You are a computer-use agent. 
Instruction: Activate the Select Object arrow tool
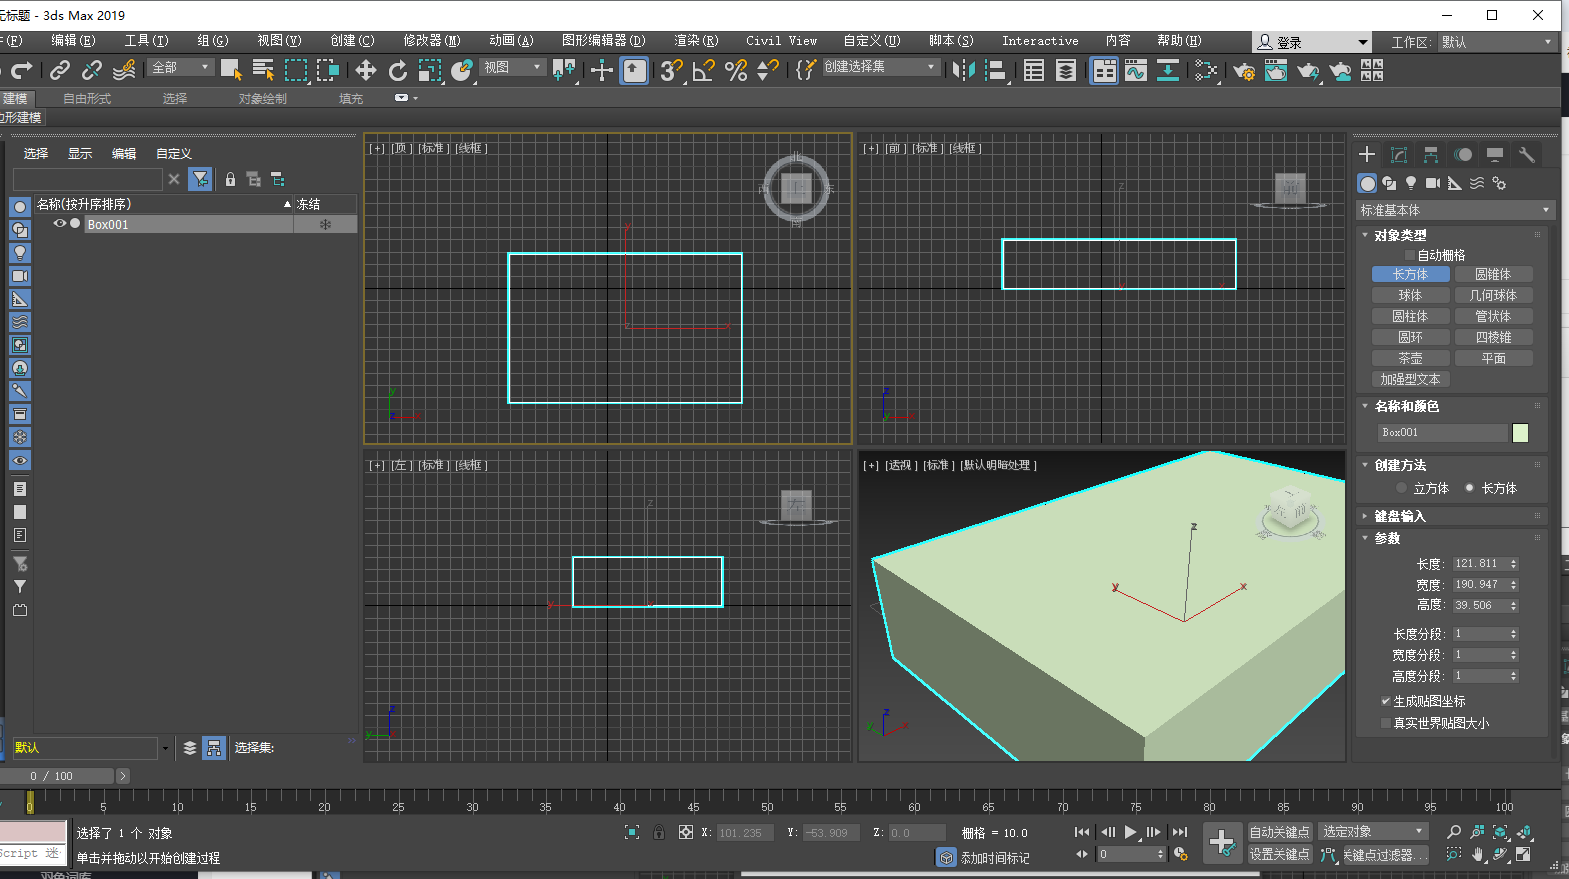(x=232, y=69)
